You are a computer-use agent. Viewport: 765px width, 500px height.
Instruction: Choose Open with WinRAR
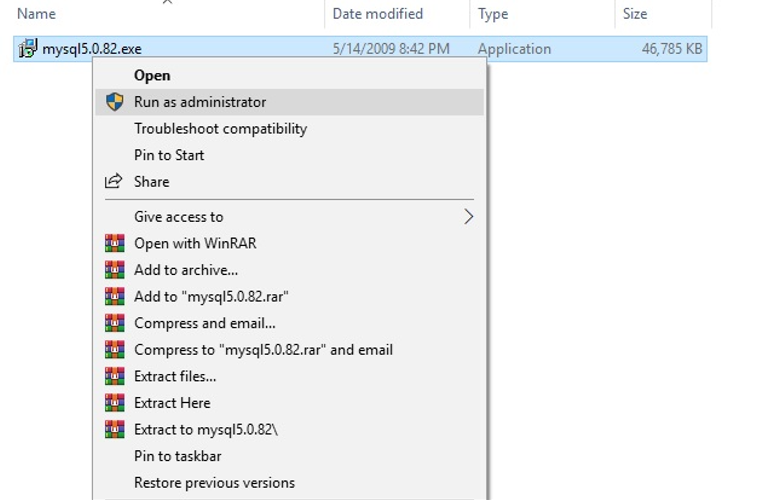coord(290,243)
